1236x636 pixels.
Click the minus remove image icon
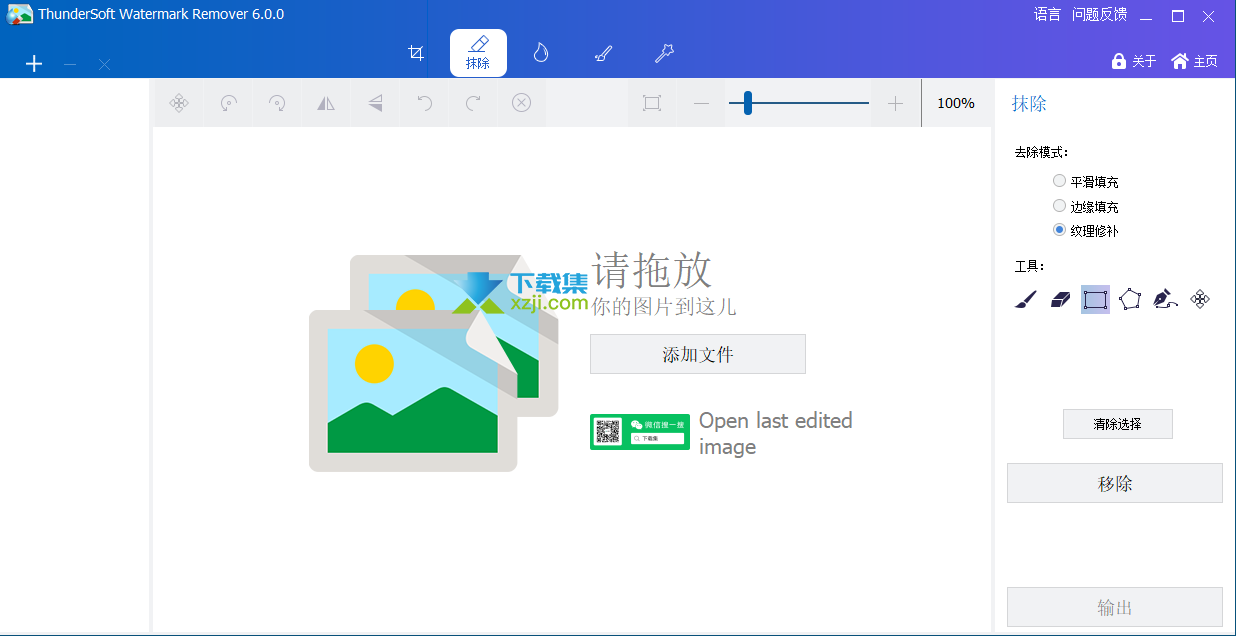[x=70, y=64]
